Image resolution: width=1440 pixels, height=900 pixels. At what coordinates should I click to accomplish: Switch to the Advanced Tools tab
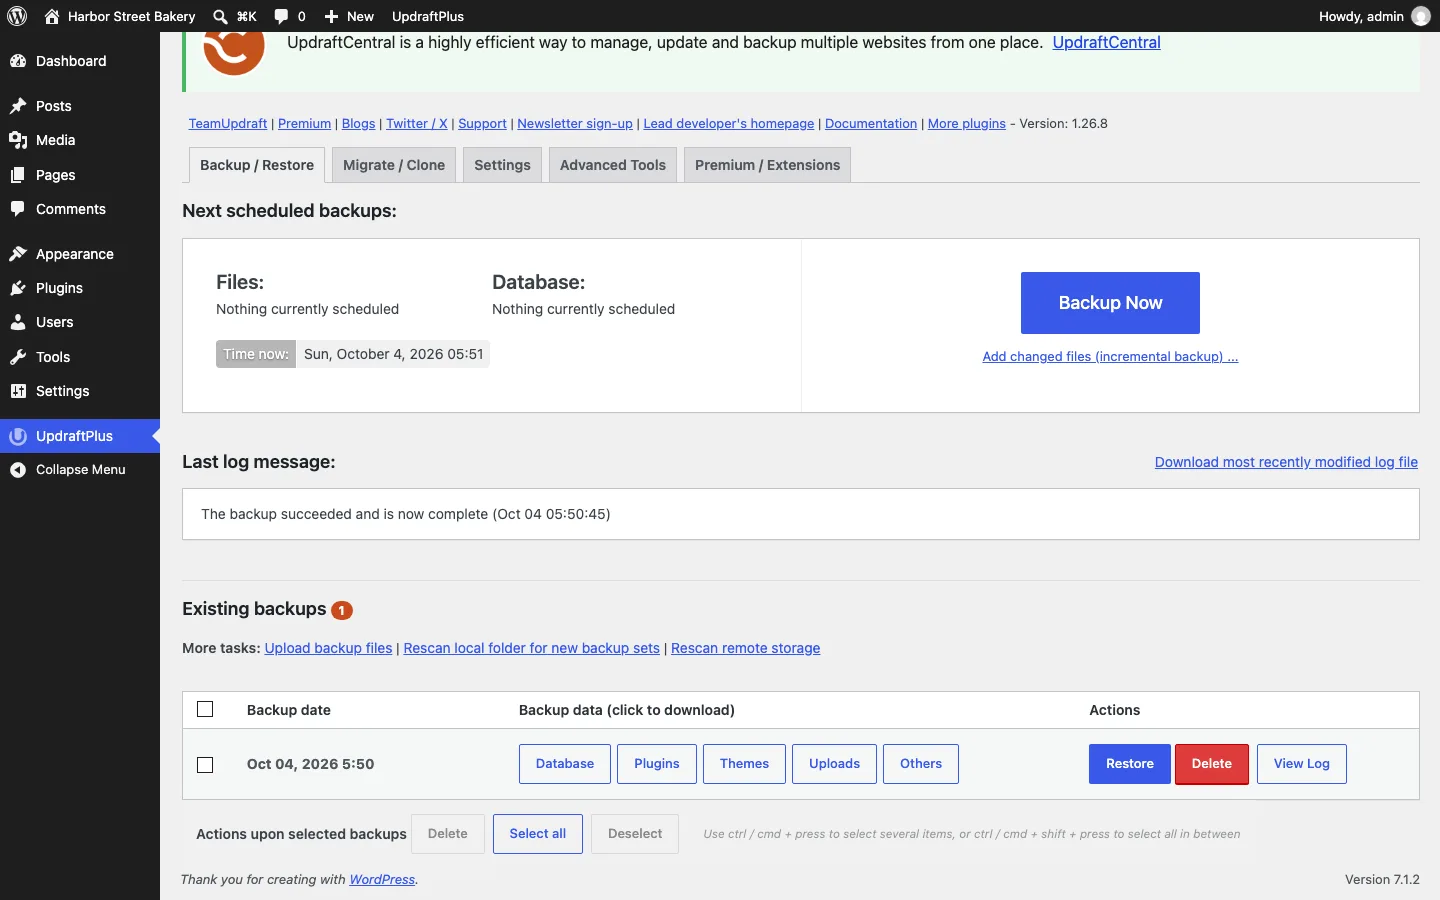613,165
